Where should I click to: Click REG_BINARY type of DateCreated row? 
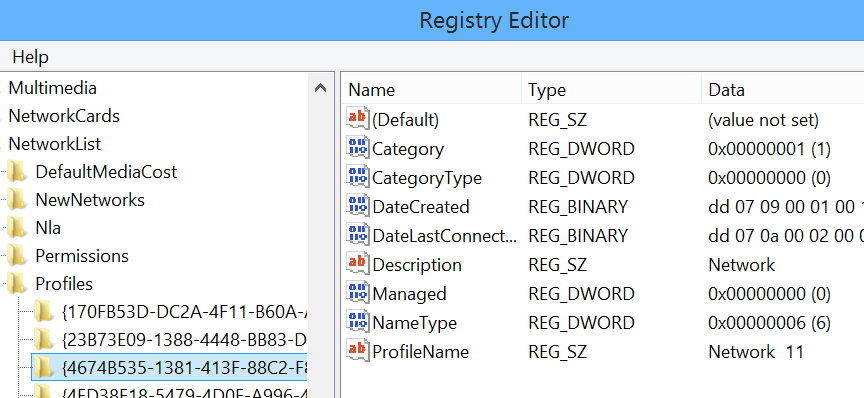578,207
